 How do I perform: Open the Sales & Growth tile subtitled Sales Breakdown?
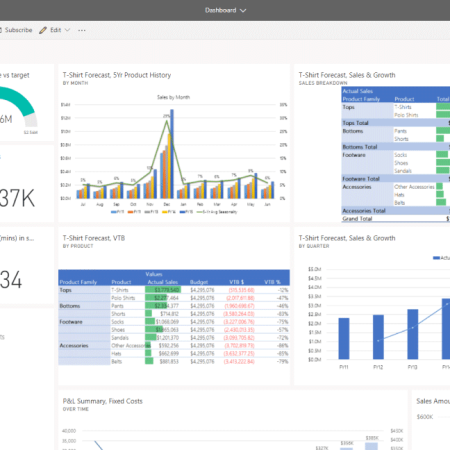pyautogui.click(x=347, y=75)
